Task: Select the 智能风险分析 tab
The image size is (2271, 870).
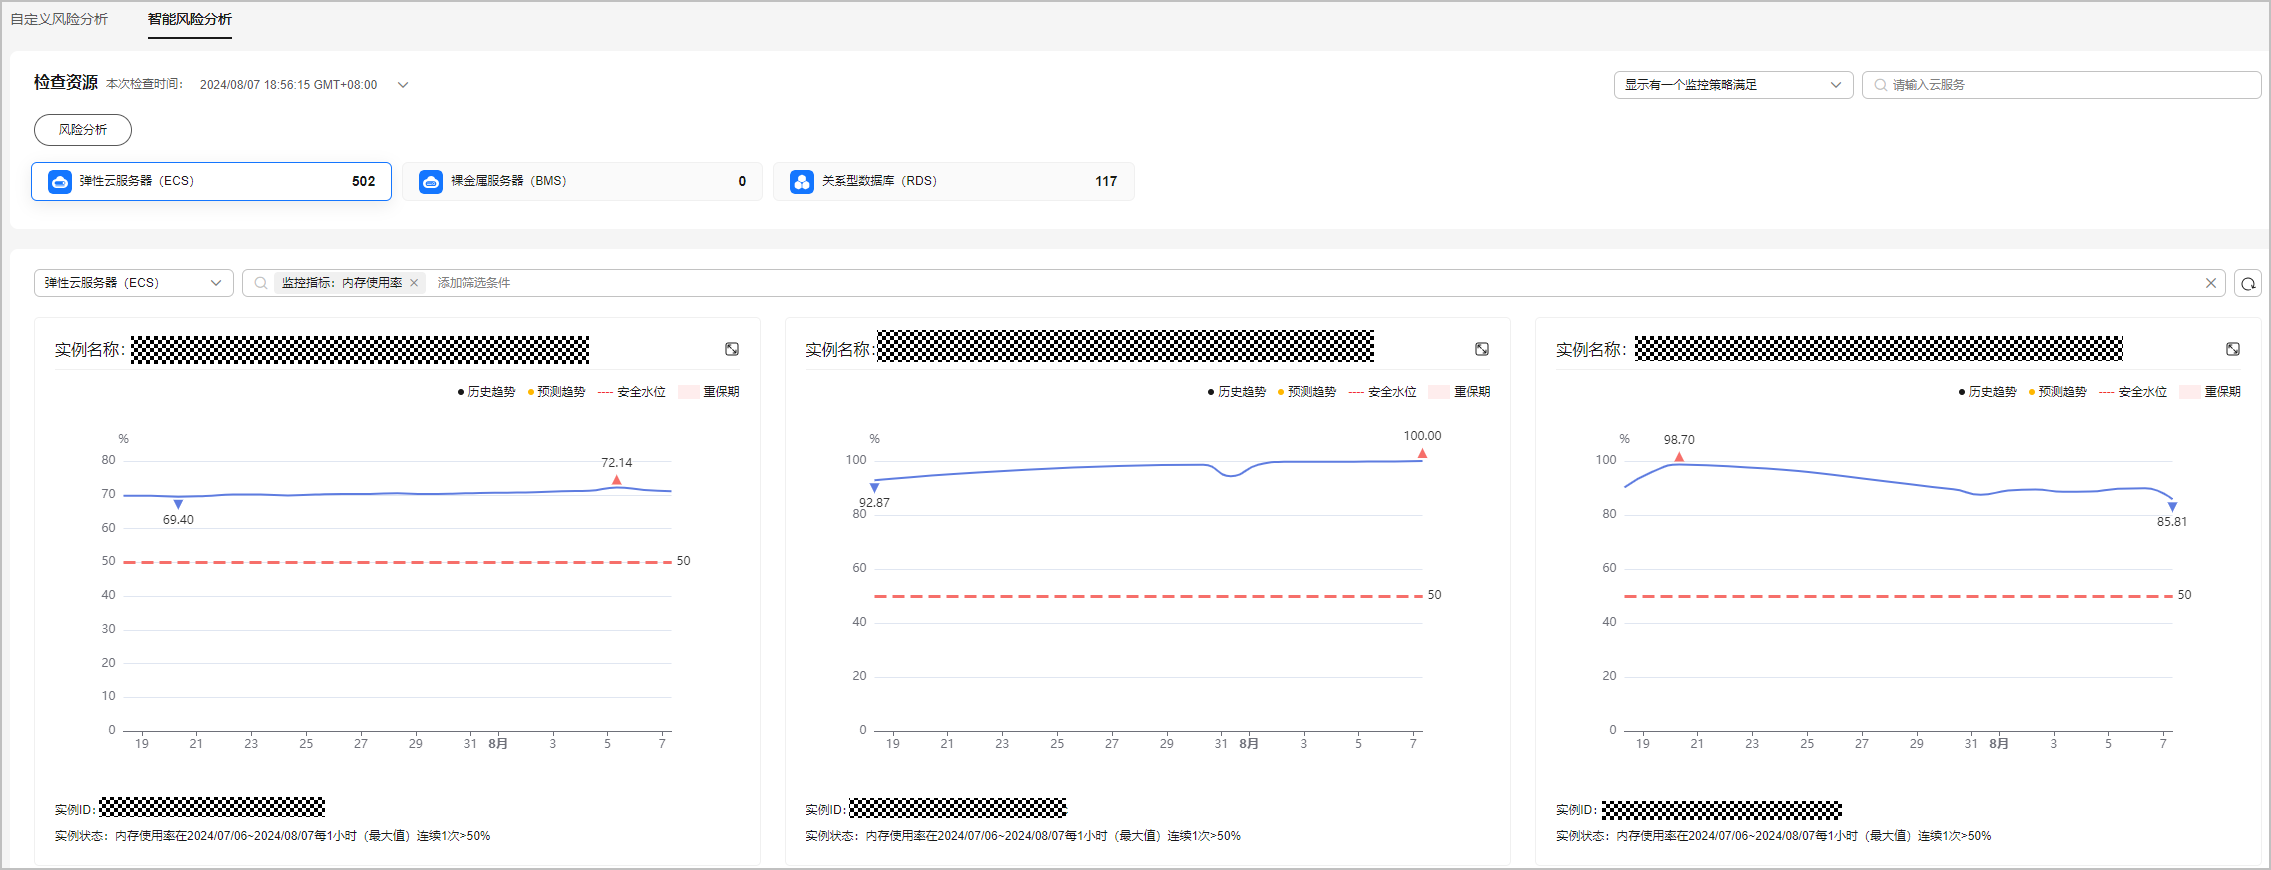Action: pyautogui.click(x=190, y=19)
